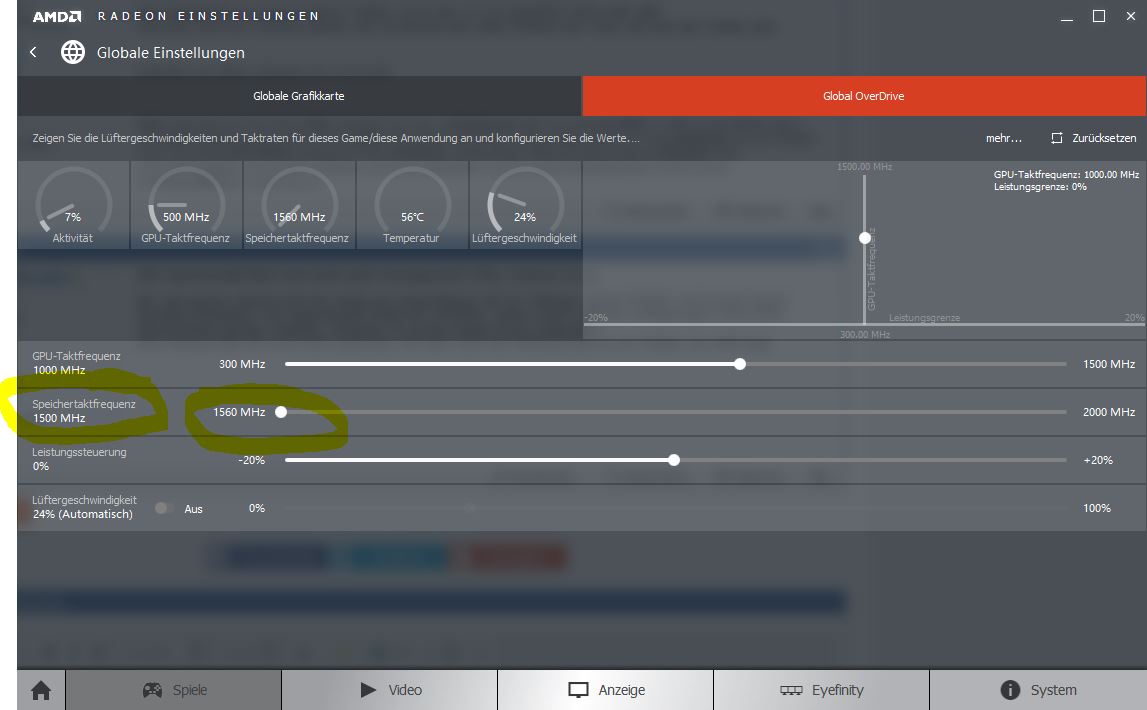The image size is (1147, 710).
Task: Click the GPU-Taktfrequenz 500 MHz gauge
Action: (x=186, y=205)
